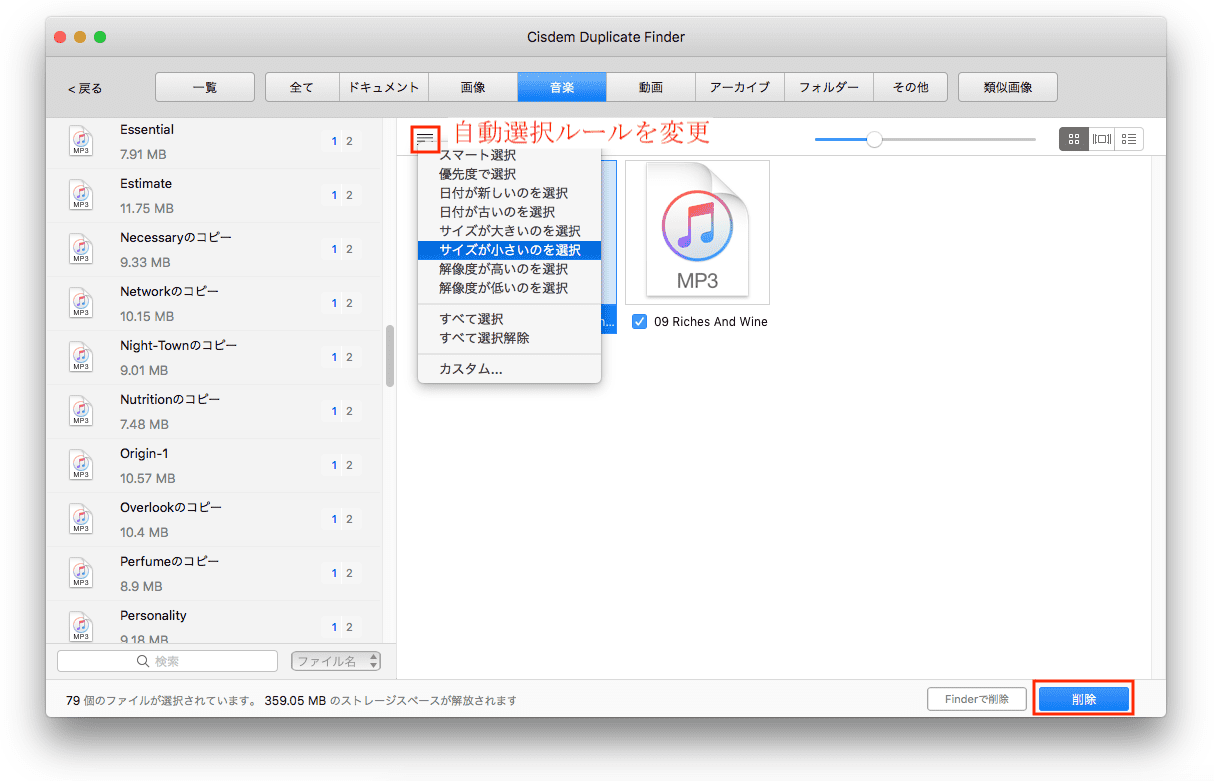1214x781 pixels.
Task: Open the 09 Riches And Wine thumbnail
Action: pyautogui.click(x=697, y=232)
